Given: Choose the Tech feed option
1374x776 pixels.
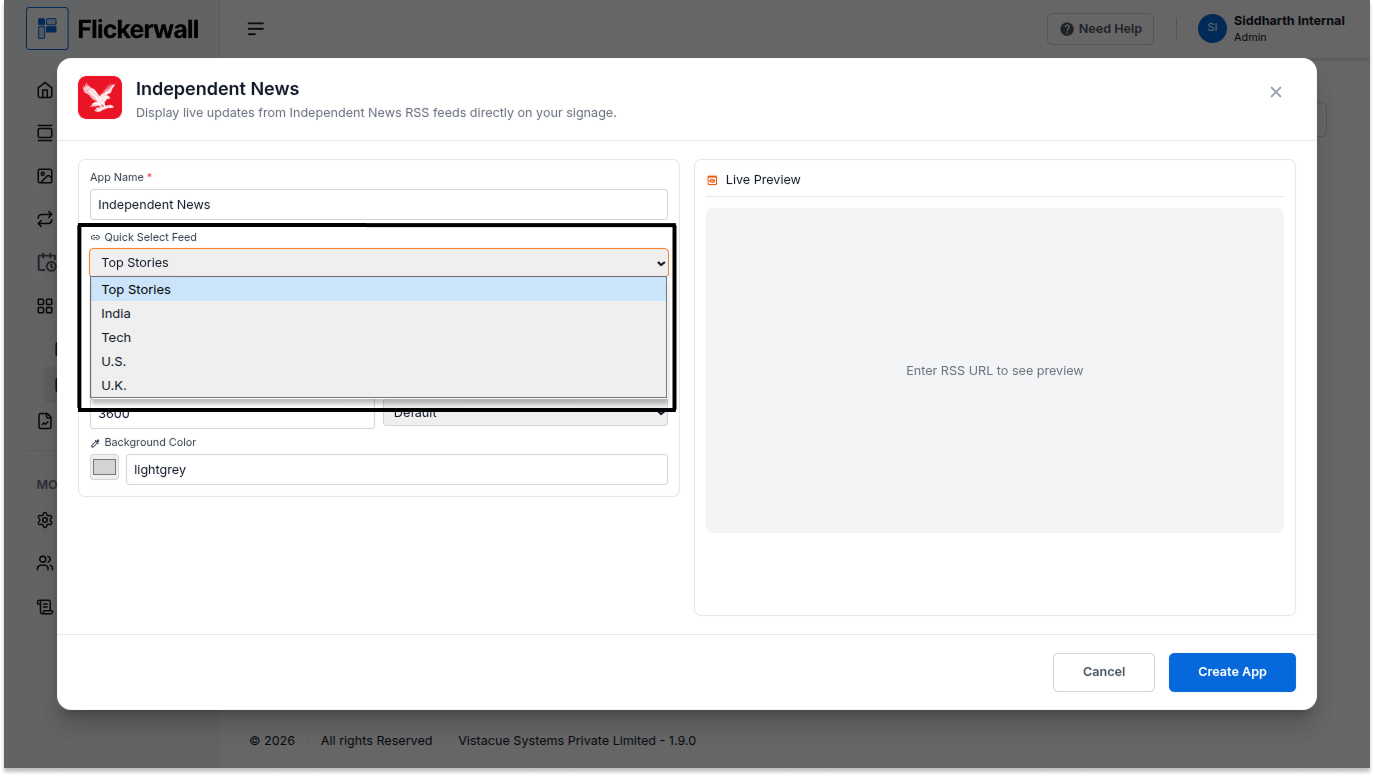Looking at the screenshot, I should (x=379, y=338).
